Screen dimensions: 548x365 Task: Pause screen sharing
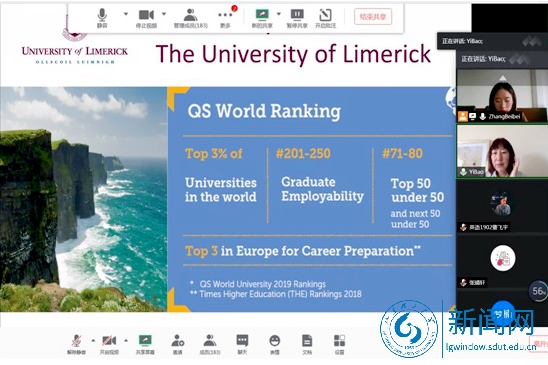point(297,18)
